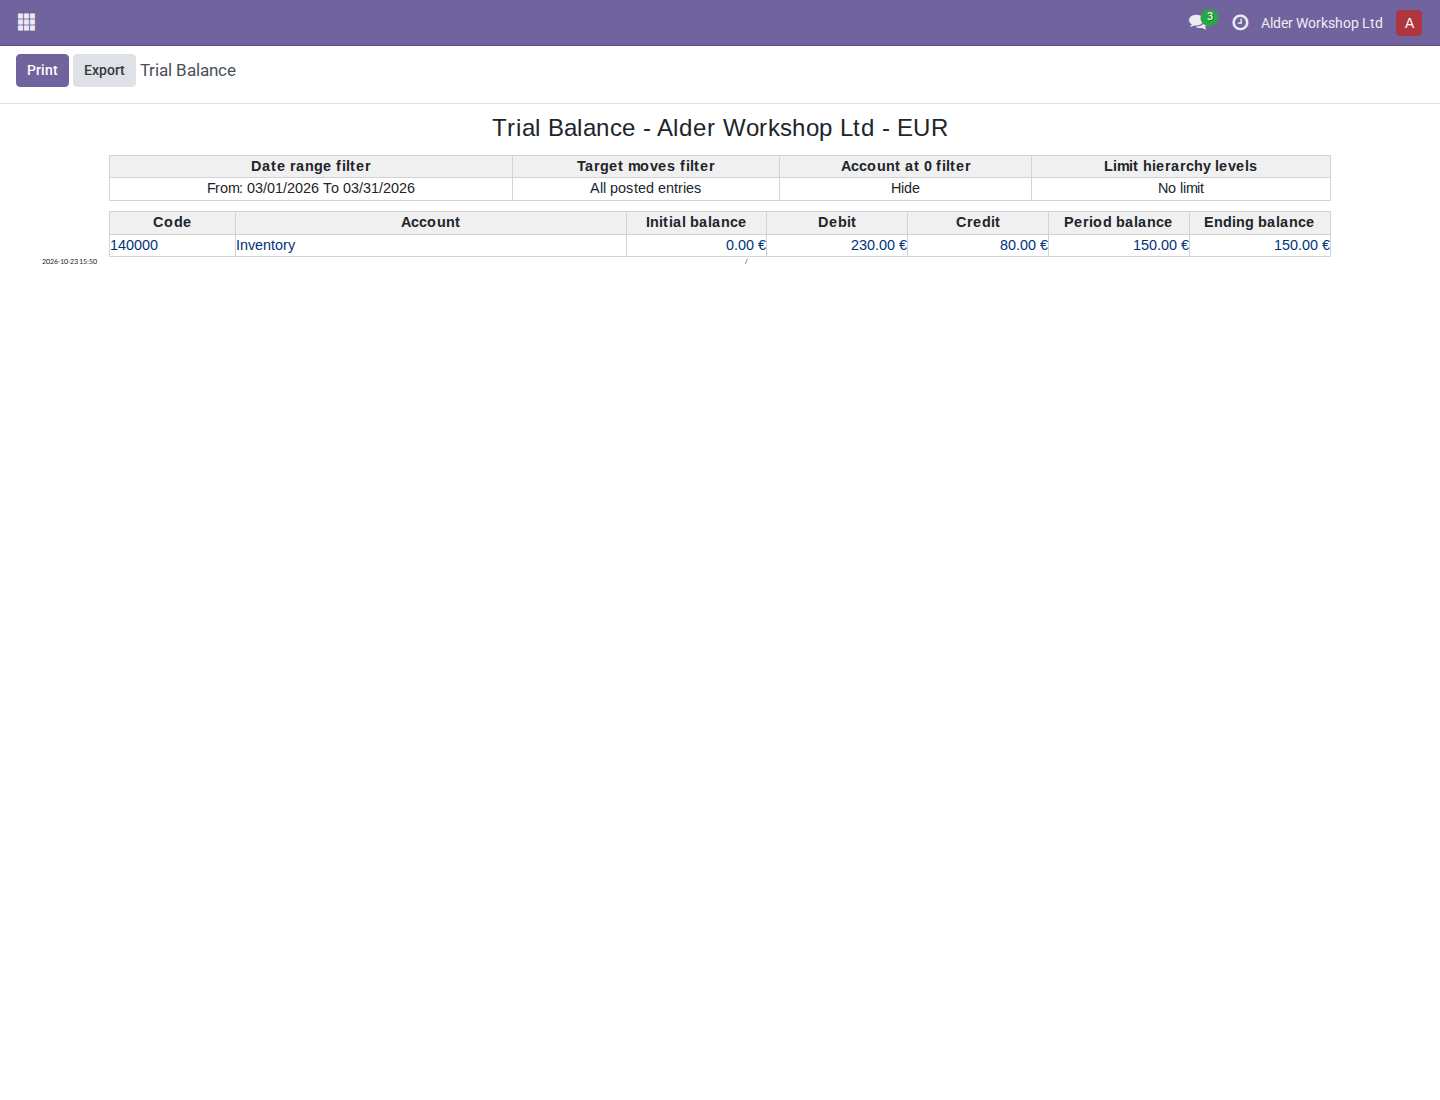This screenshot has width=1440, height=1100.
Task: Open the Inventory account link
Action: [x=265, y=245]
